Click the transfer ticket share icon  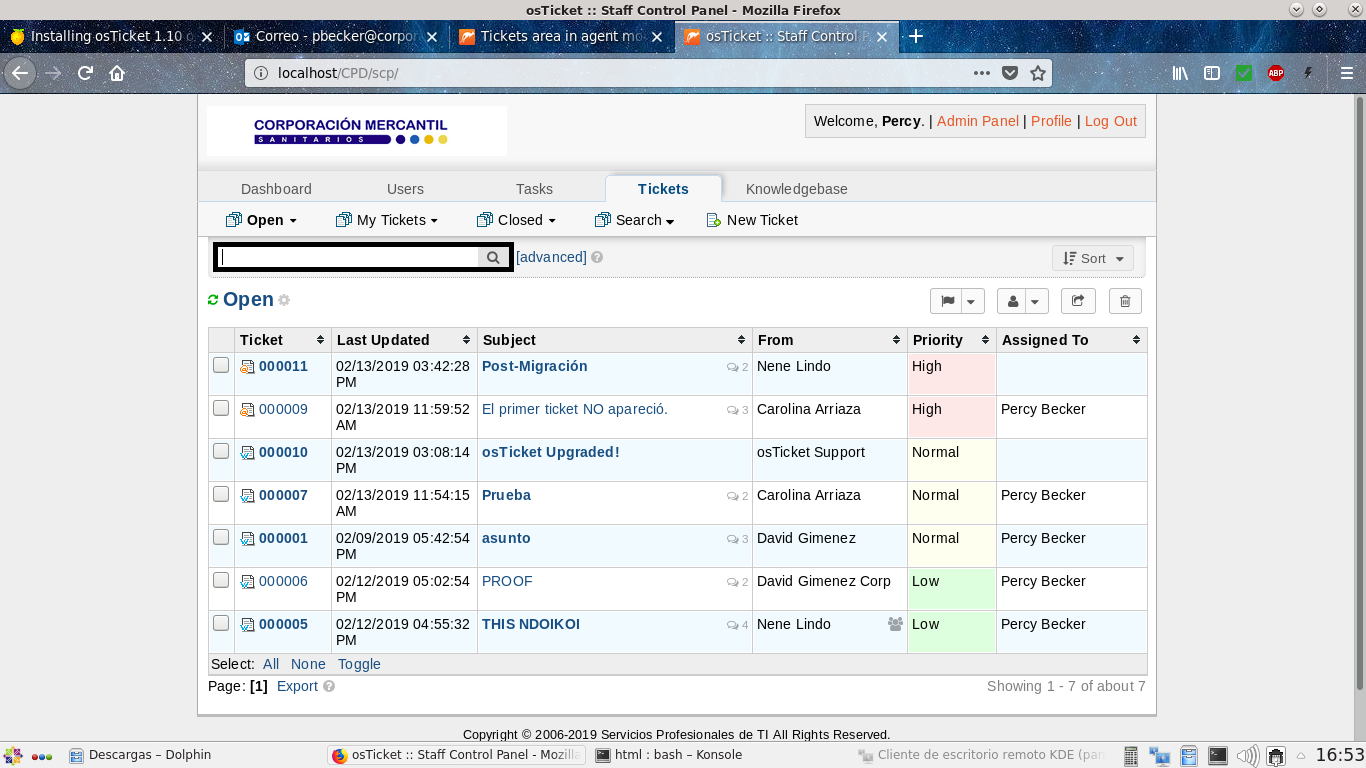[x=1078, y=301]
